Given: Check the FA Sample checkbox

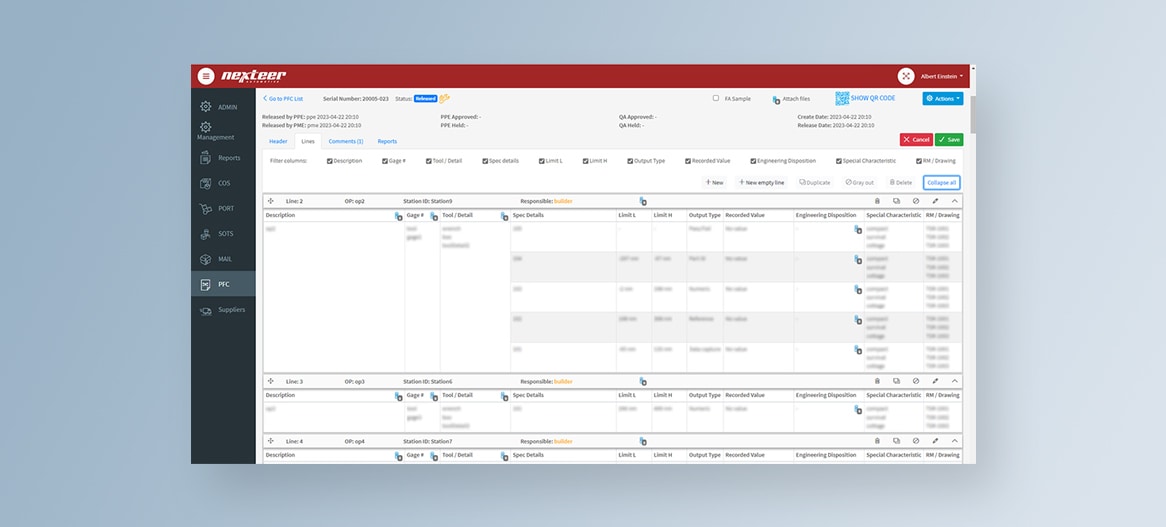Looking at the screenshot, I should click(x=716, y=98).
